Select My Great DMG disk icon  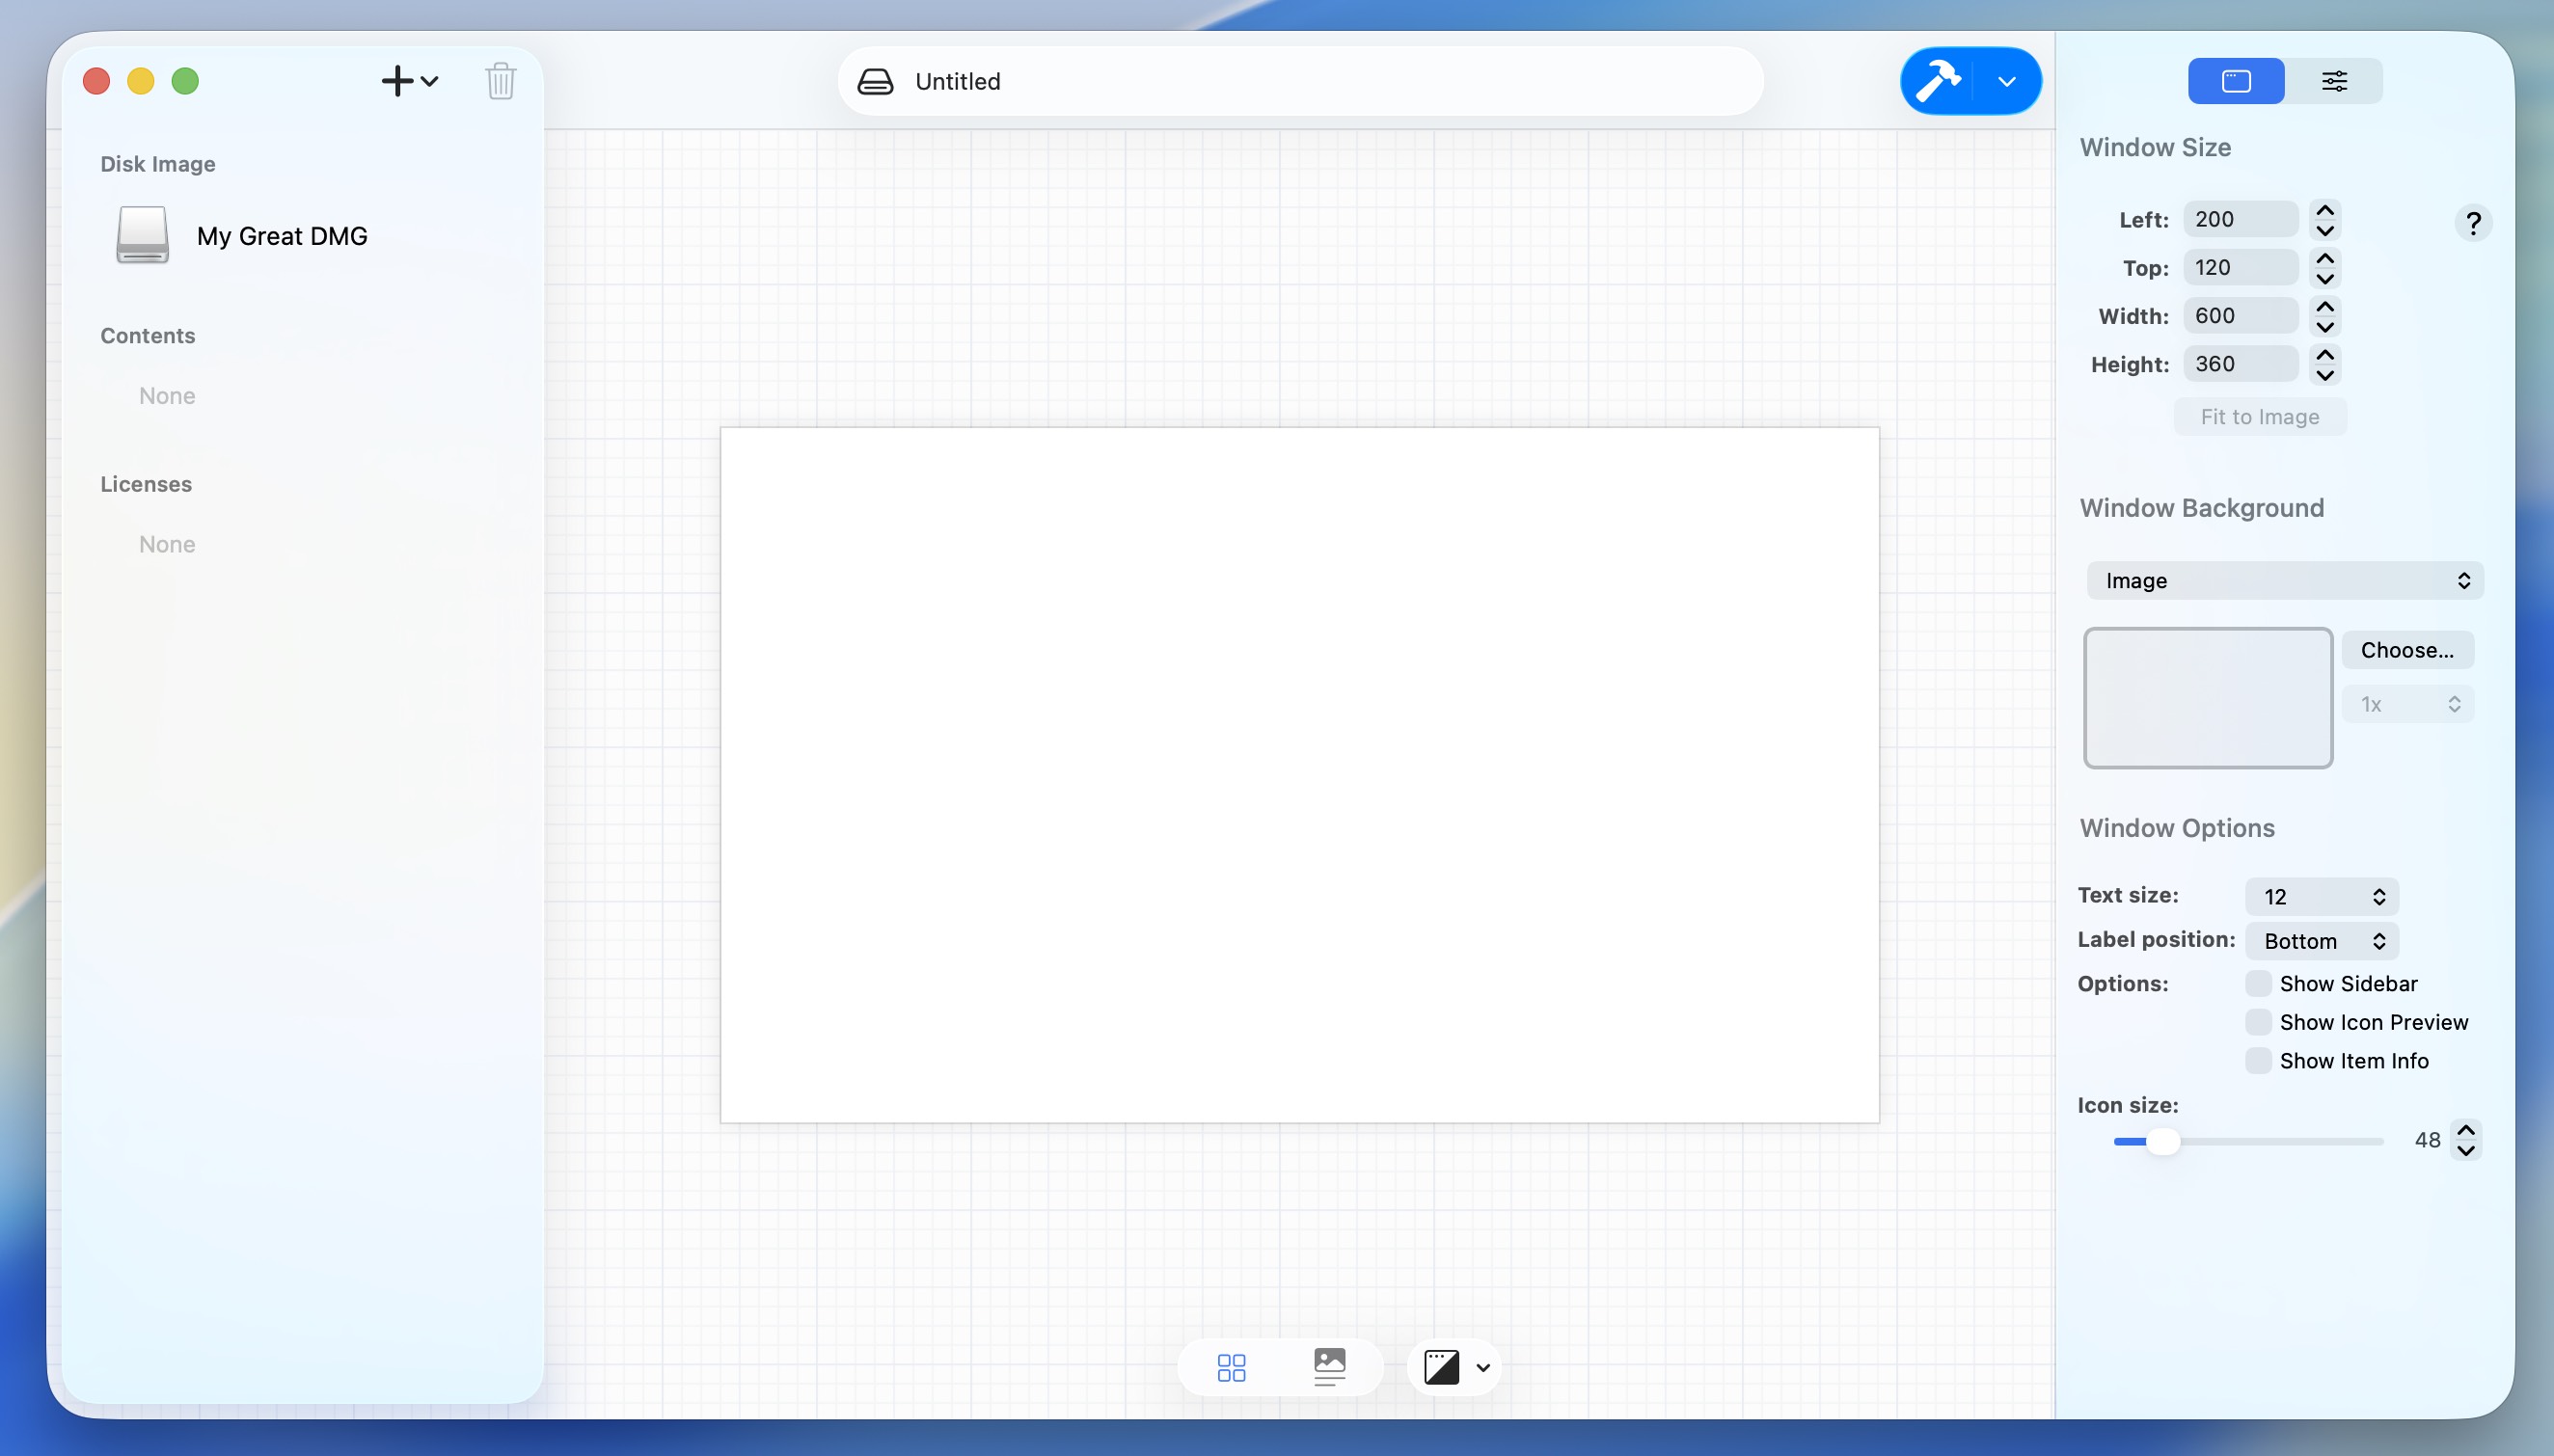(142, 236)
